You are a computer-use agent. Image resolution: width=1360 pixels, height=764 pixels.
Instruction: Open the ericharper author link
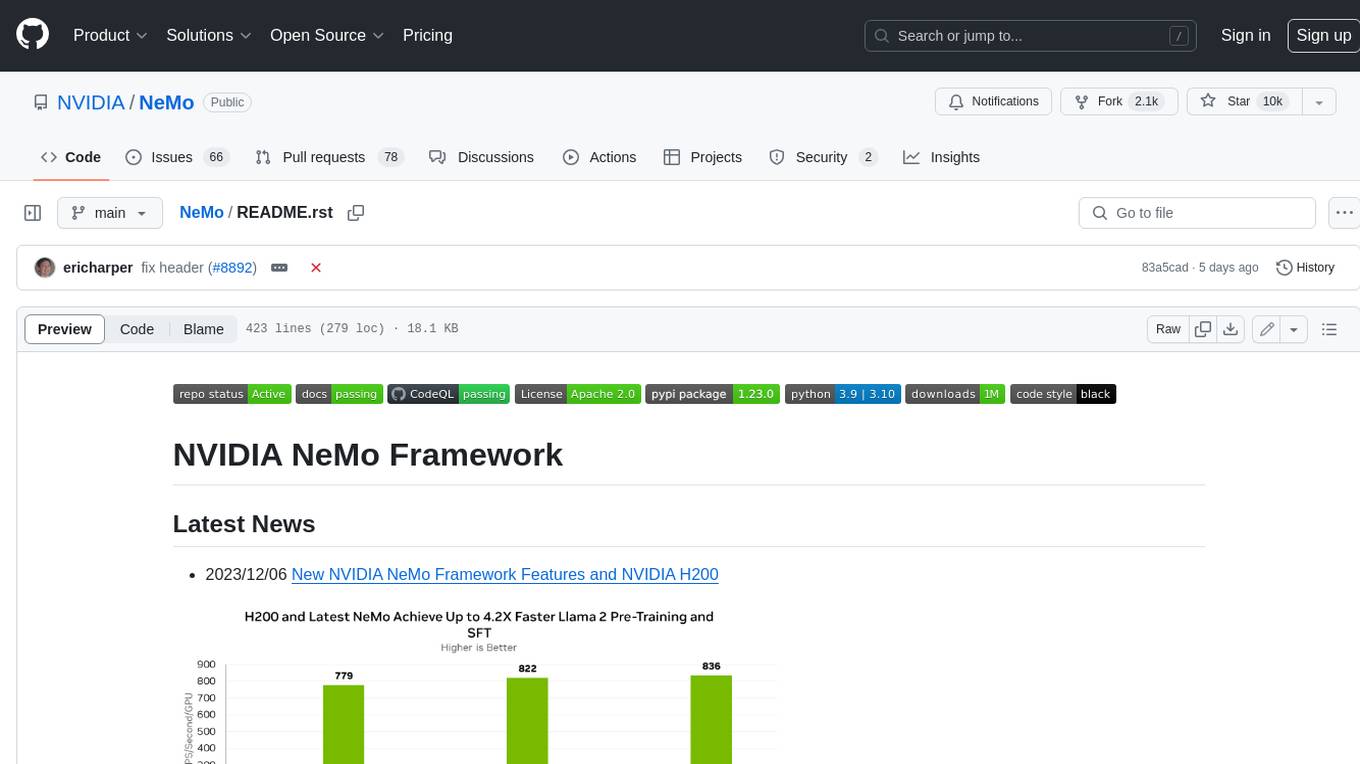coord(98,268)
